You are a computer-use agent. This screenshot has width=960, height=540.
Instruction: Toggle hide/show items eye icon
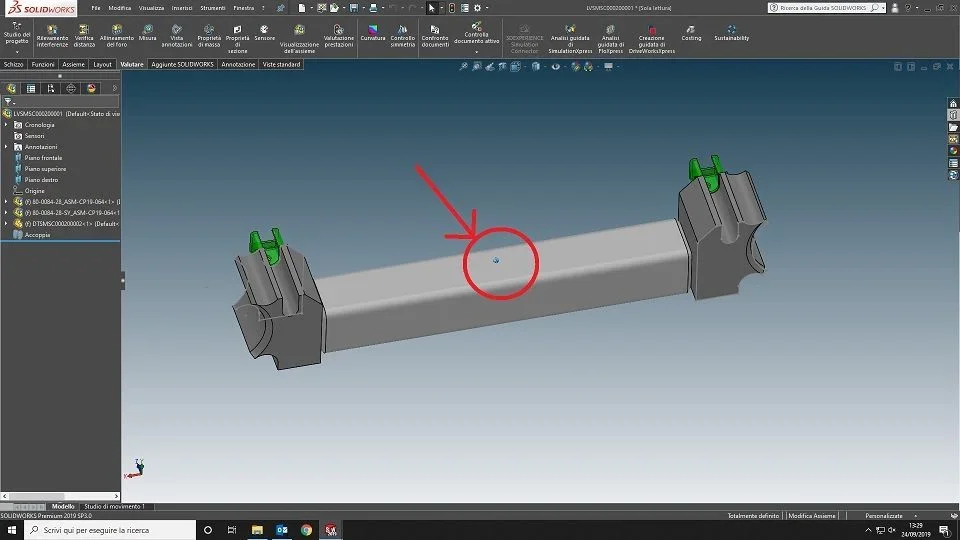click(555, 67)
